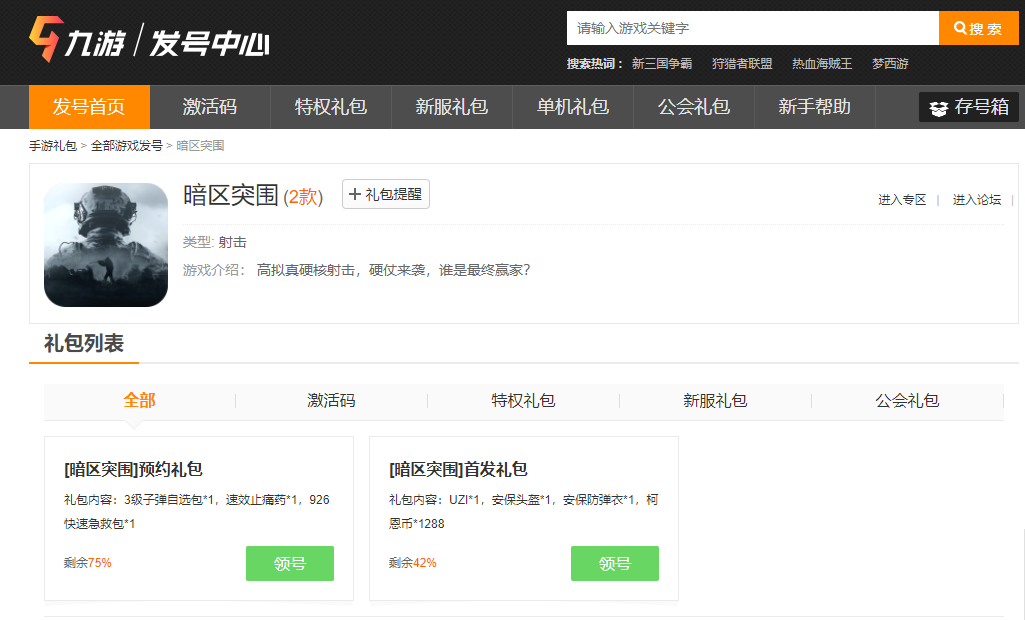Open 单机礼包 from the navigation bar
The width and height of the screenshot is (1025, 620).
pos(573,107)
